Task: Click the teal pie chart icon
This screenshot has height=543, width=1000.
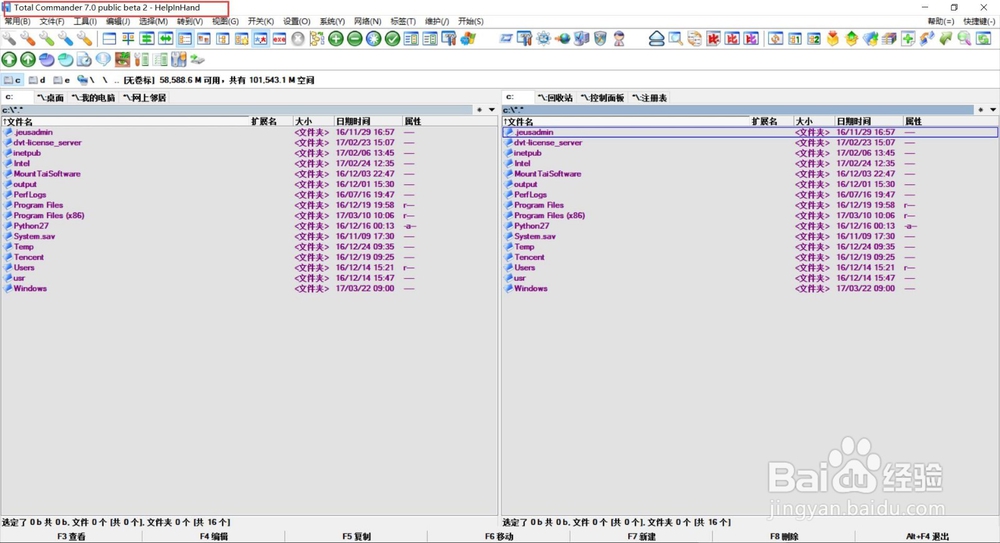Action: click(66, 60)
